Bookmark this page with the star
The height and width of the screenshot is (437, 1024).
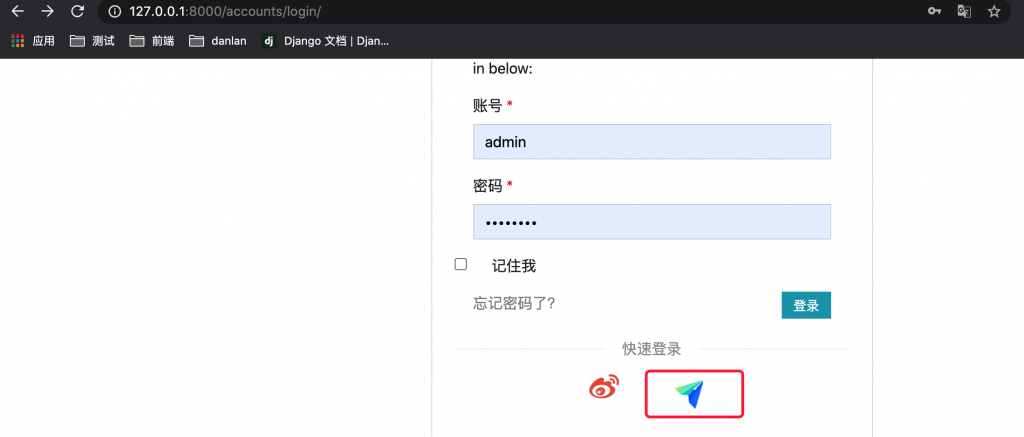click(994, 12)
